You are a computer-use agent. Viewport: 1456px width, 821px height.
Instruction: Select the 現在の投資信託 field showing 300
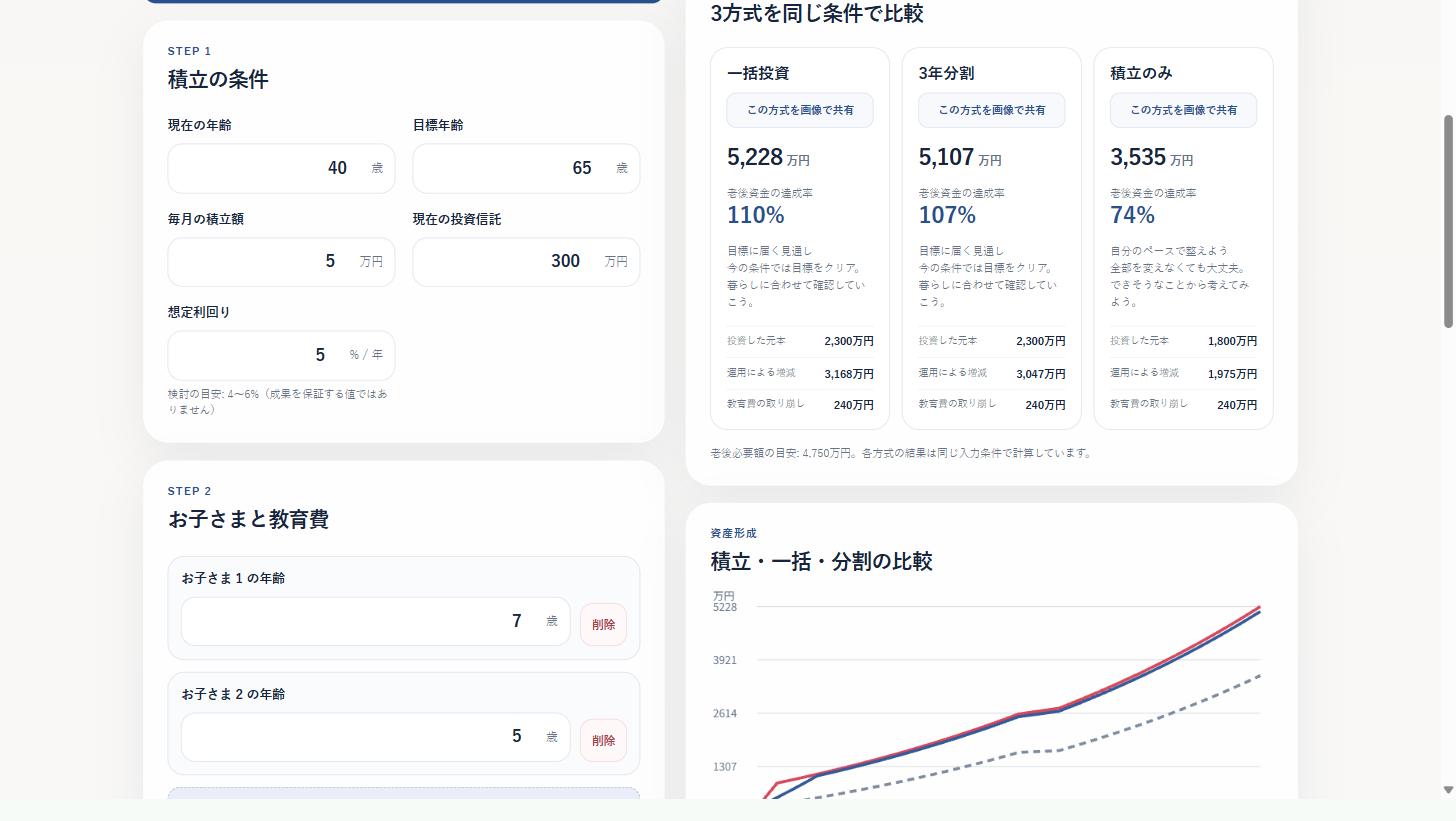(526, 262)
